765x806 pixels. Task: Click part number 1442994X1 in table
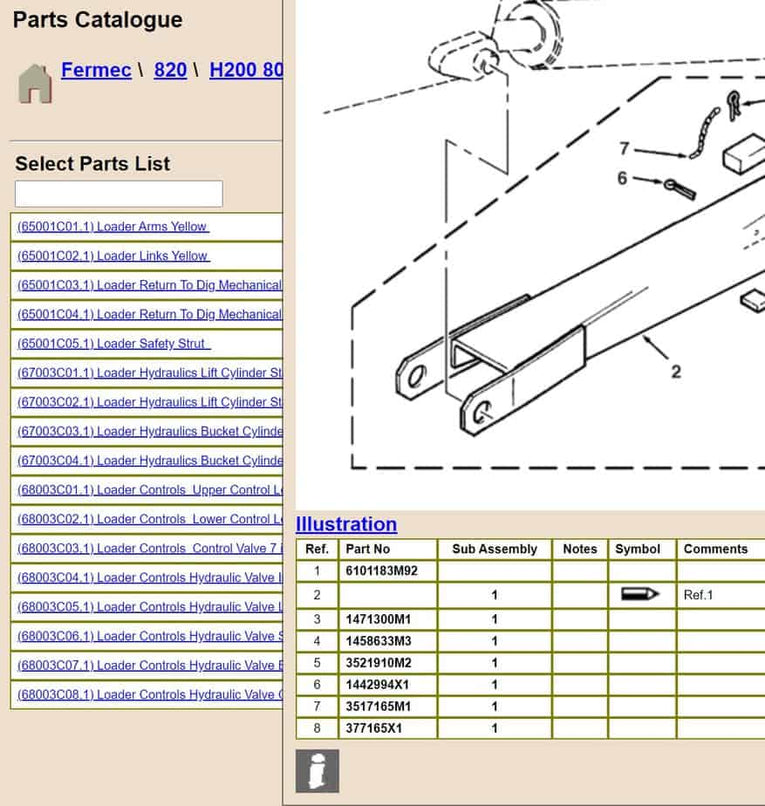(x=378, y=685)
